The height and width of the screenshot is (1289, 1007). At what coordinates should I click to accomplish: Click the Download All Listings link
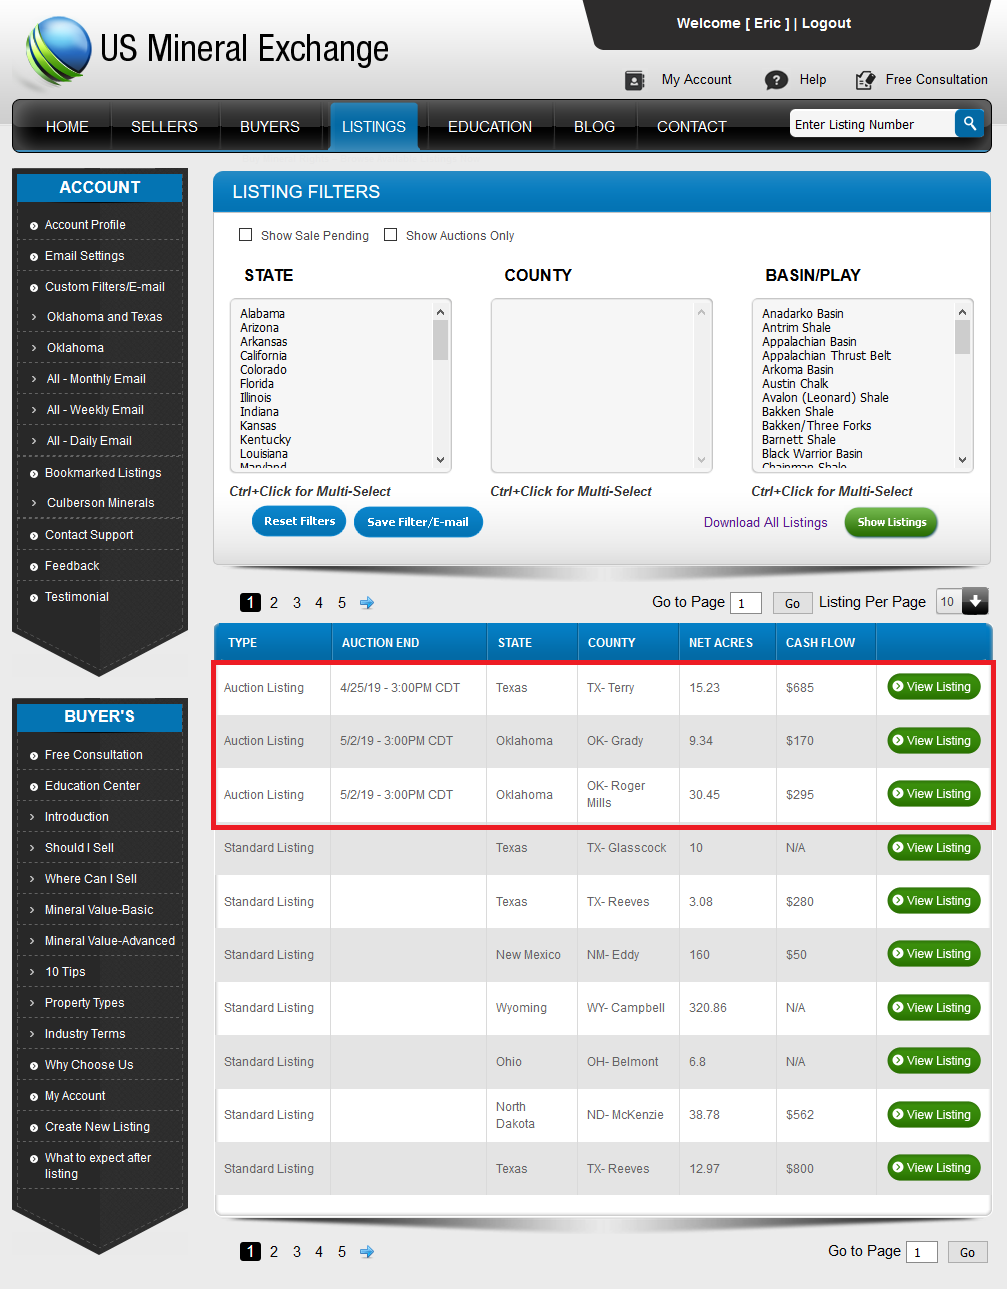(x=765, y=522)
